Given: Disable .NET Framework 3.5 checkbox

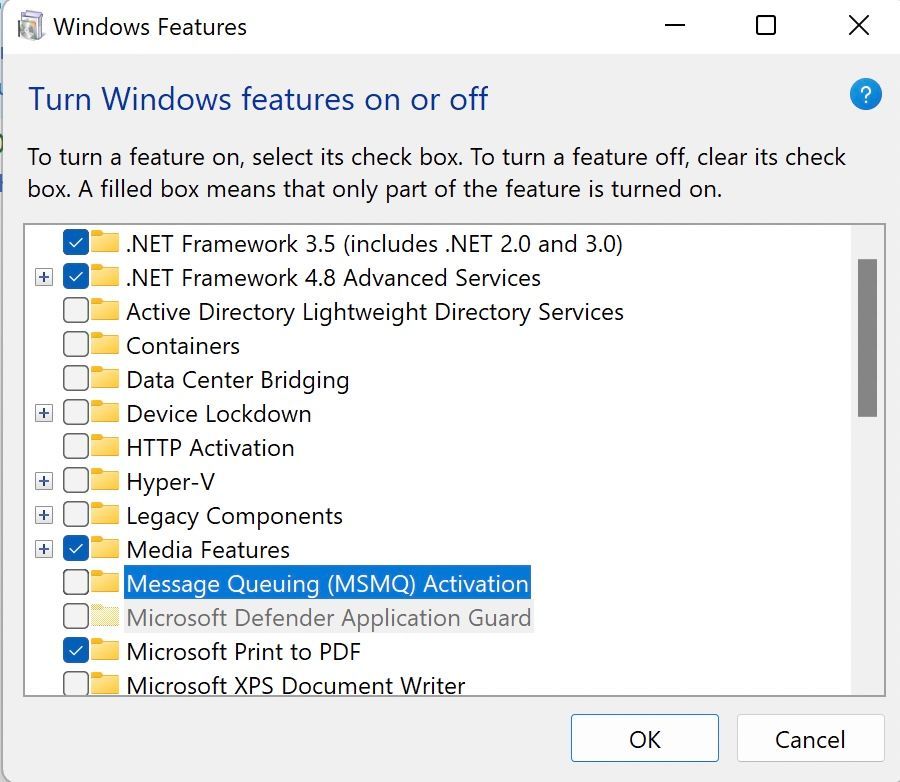Looking at the screenshot, I should coord(75,243).
